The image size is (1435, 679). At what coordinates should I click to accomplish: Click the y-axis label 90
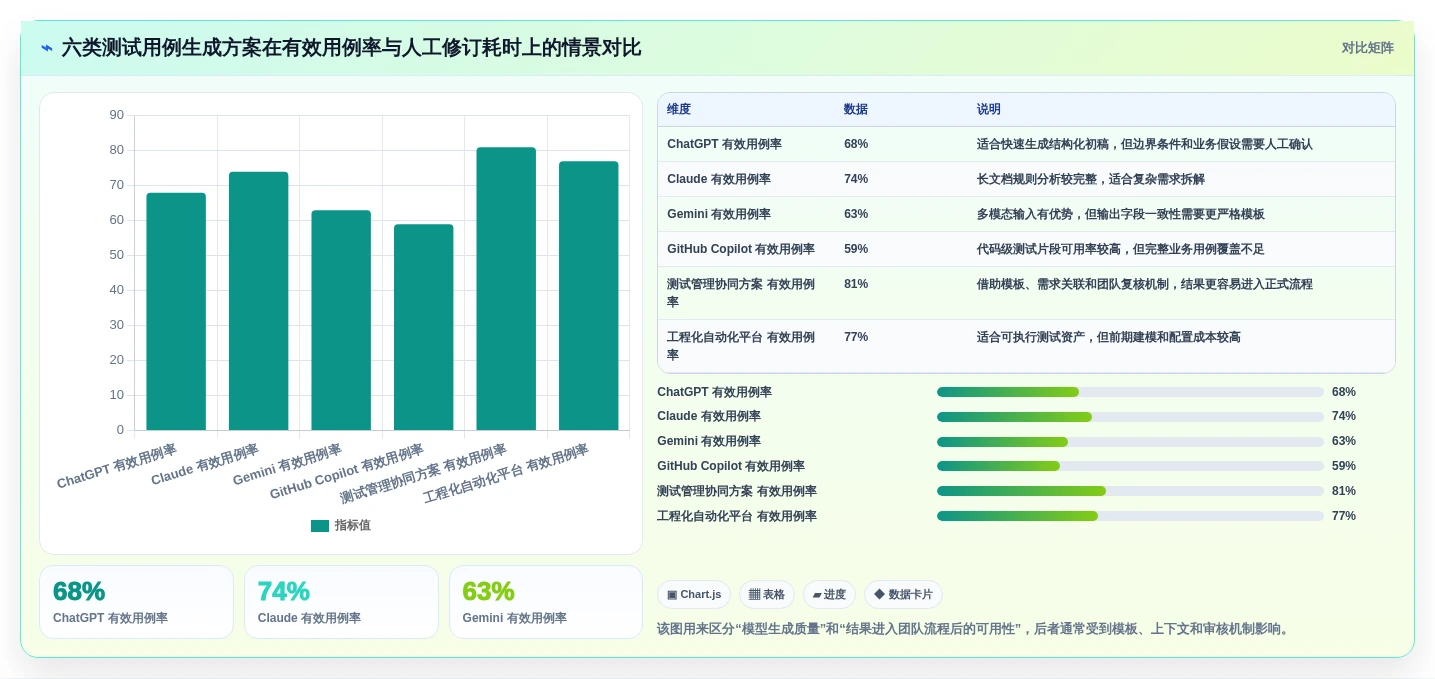coord(117,115)
